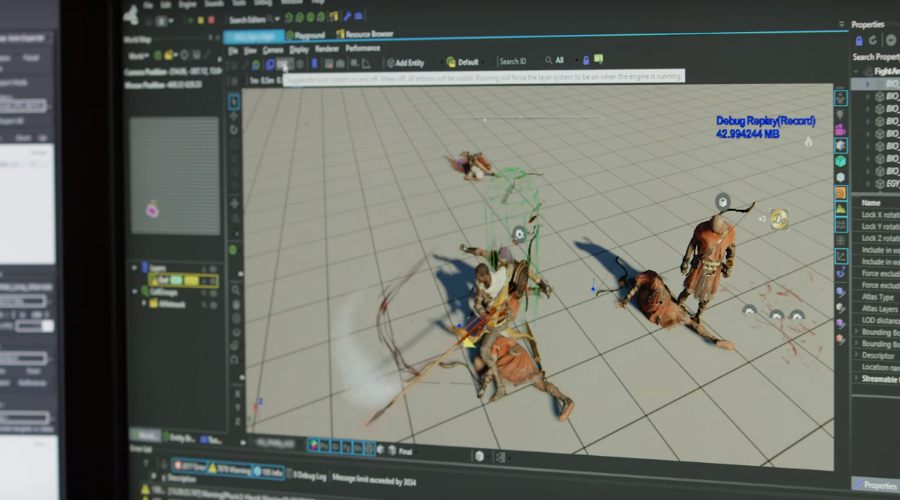Expand the Descriptor property
The image size is (900, 500).
[x=856, y=355]
